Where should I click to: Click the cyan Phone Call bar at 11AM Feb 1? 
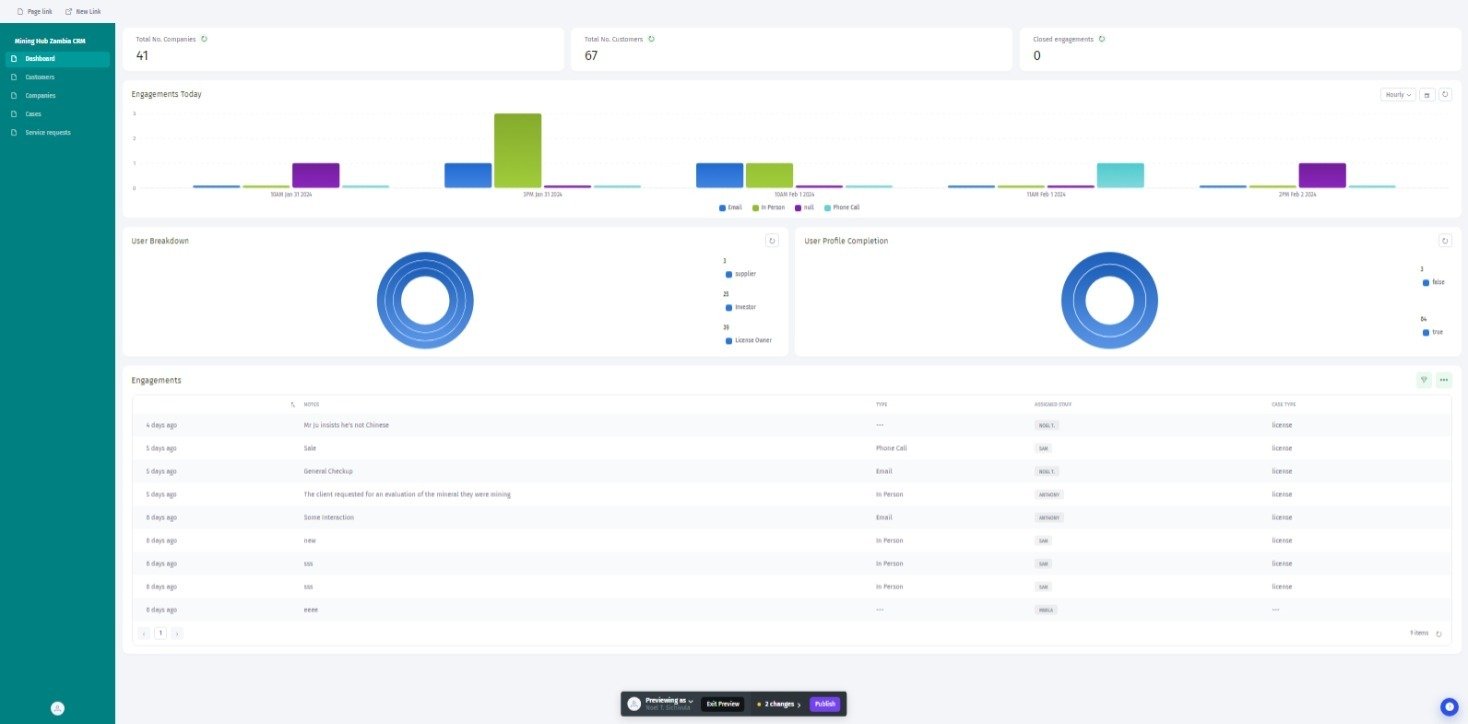point(1120,175)
